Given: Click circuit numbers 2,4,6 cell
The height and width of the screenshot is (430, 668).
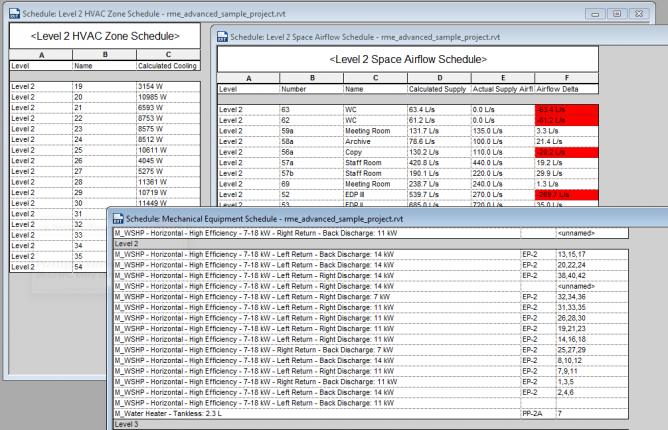Looking at the screenshot, I should coord(592,392).
